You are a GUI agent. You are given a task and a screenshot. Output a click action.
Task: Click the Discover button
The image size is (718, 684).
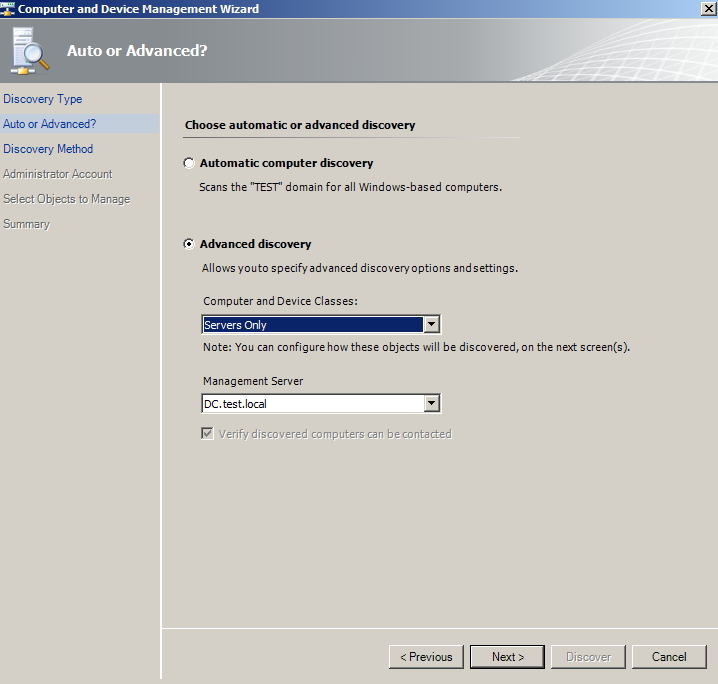(x=588, y=657)
